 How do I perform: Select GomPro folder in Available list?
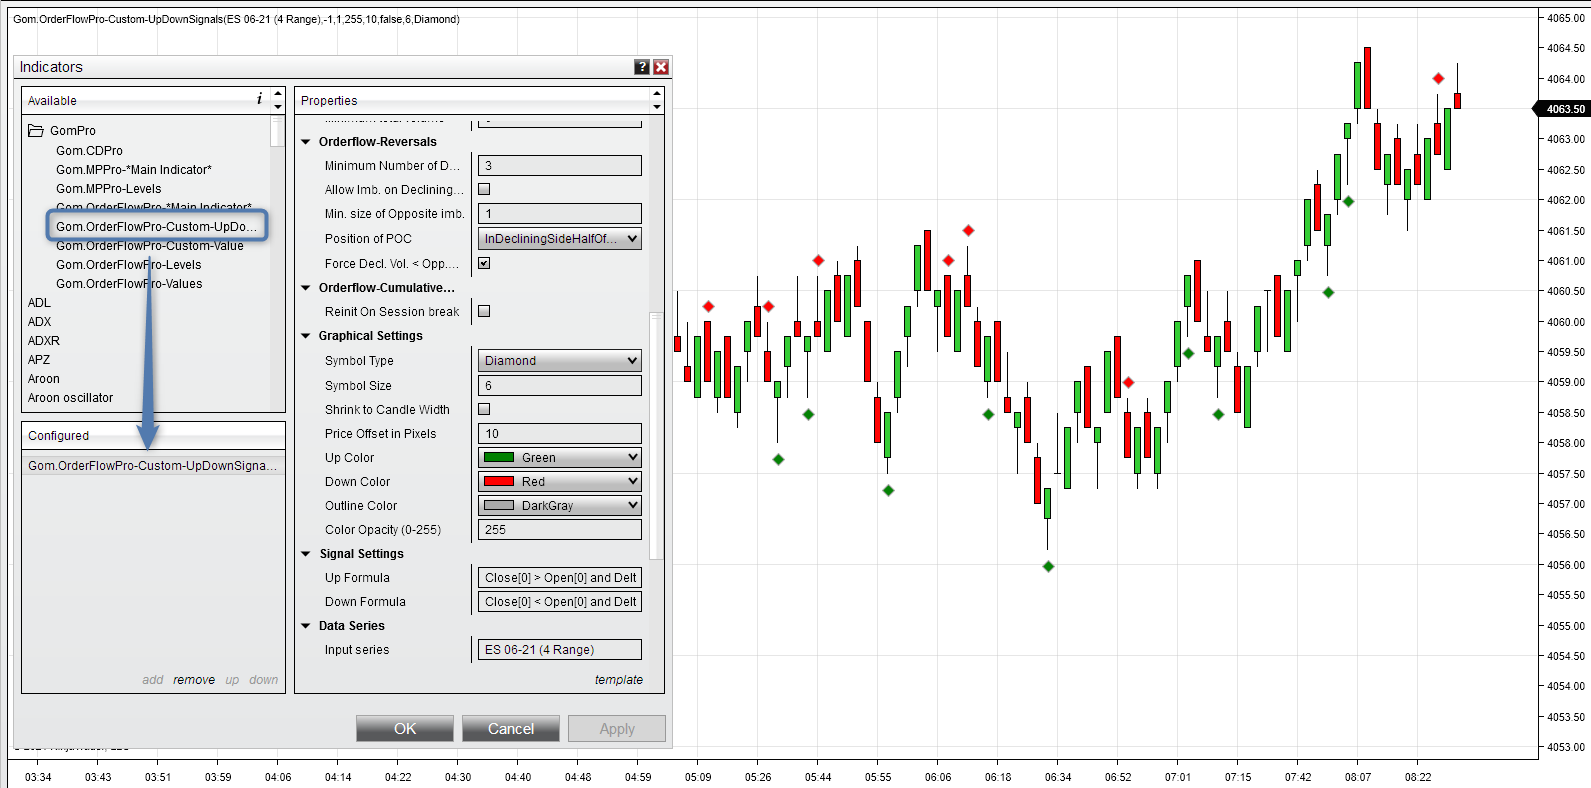click(x=73, y=131)
